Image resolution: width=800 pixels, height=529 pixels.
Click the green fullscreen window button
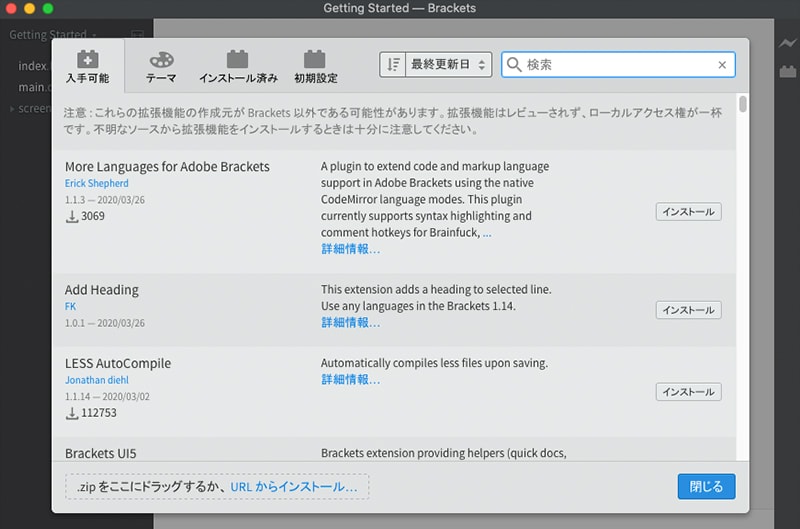coord(48,8)
